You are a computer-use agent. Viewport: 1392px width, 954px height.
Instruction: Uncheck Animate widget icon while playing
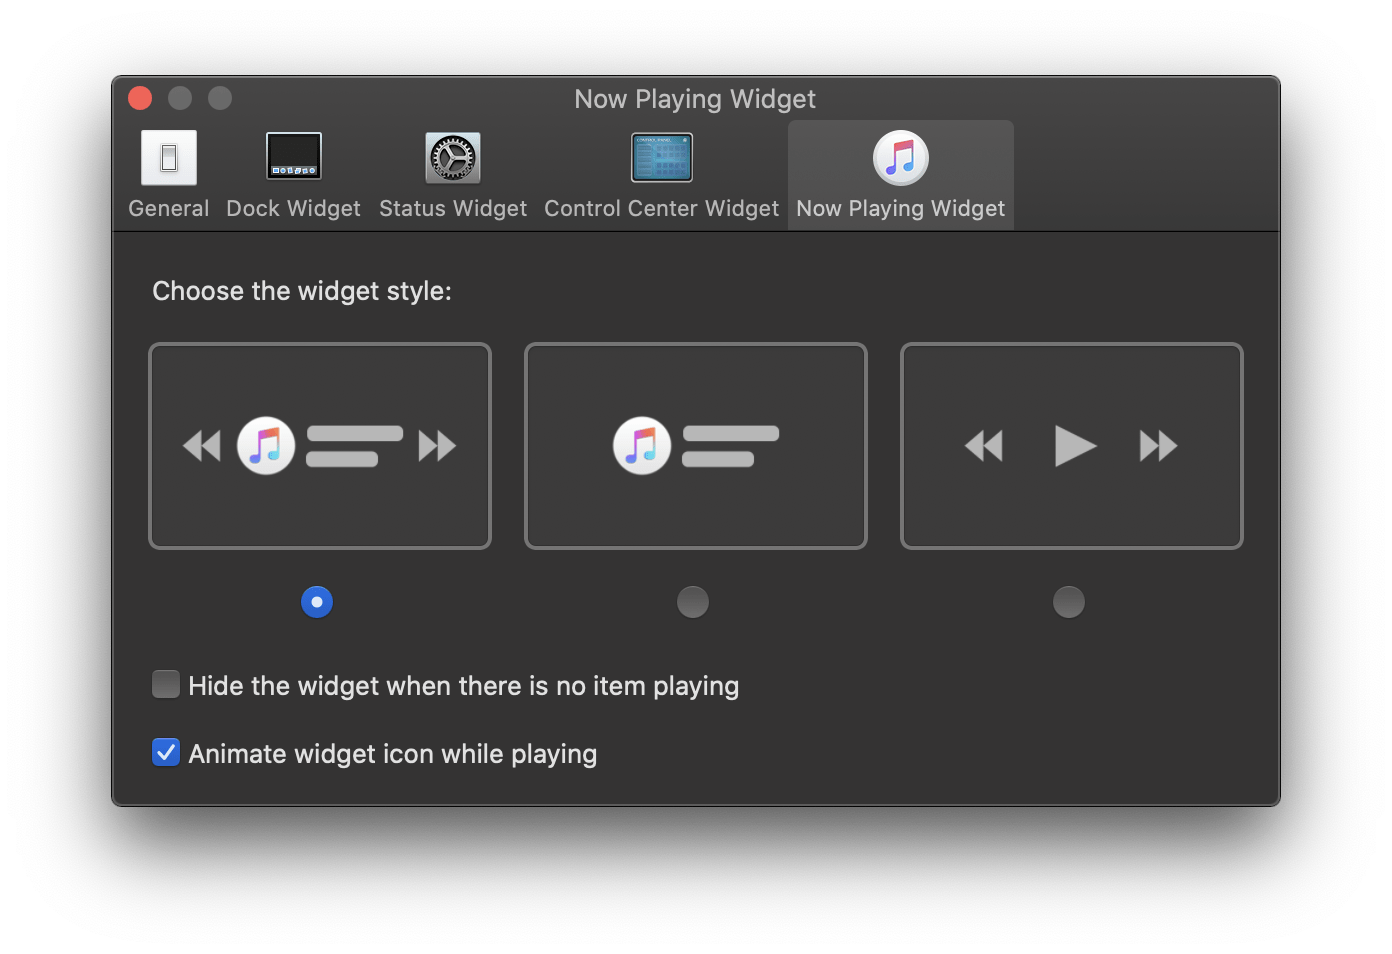coord(166,752)
